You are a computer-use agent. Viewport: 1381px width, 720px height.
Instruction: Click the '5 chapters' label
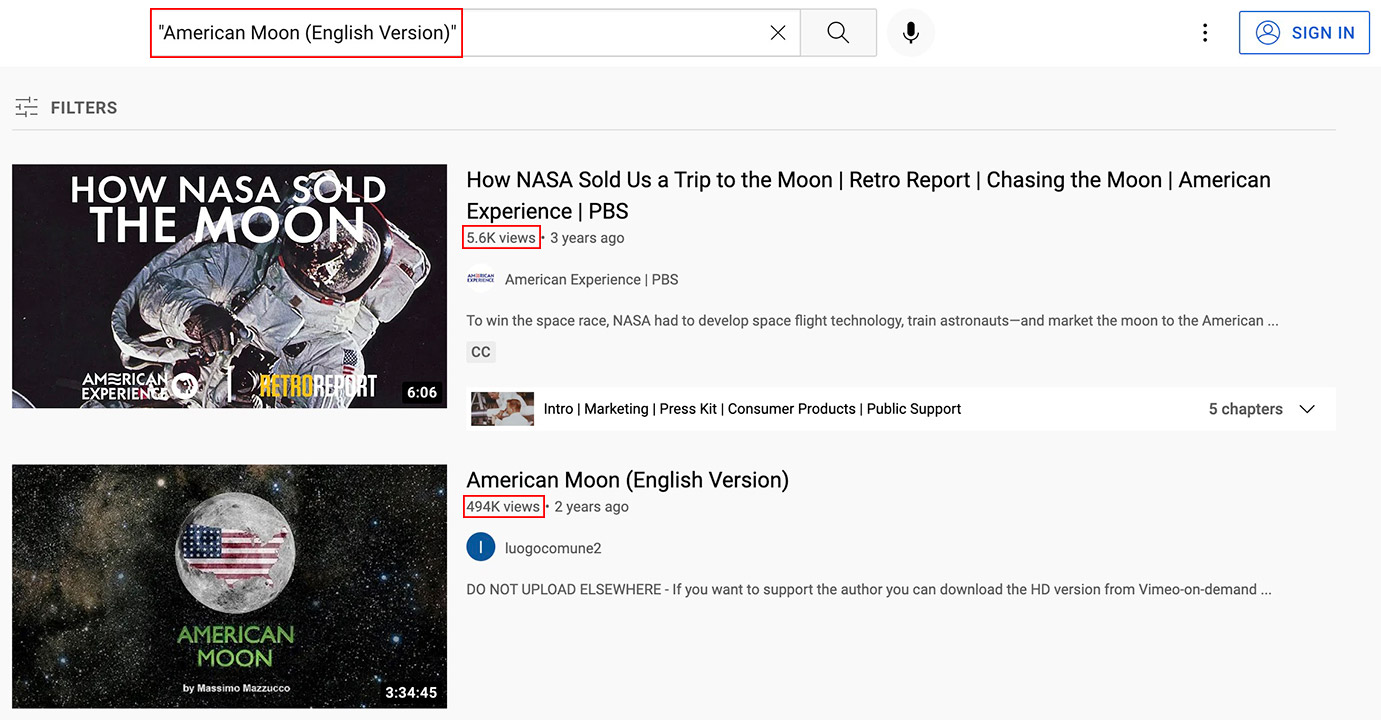[1245, 409]
